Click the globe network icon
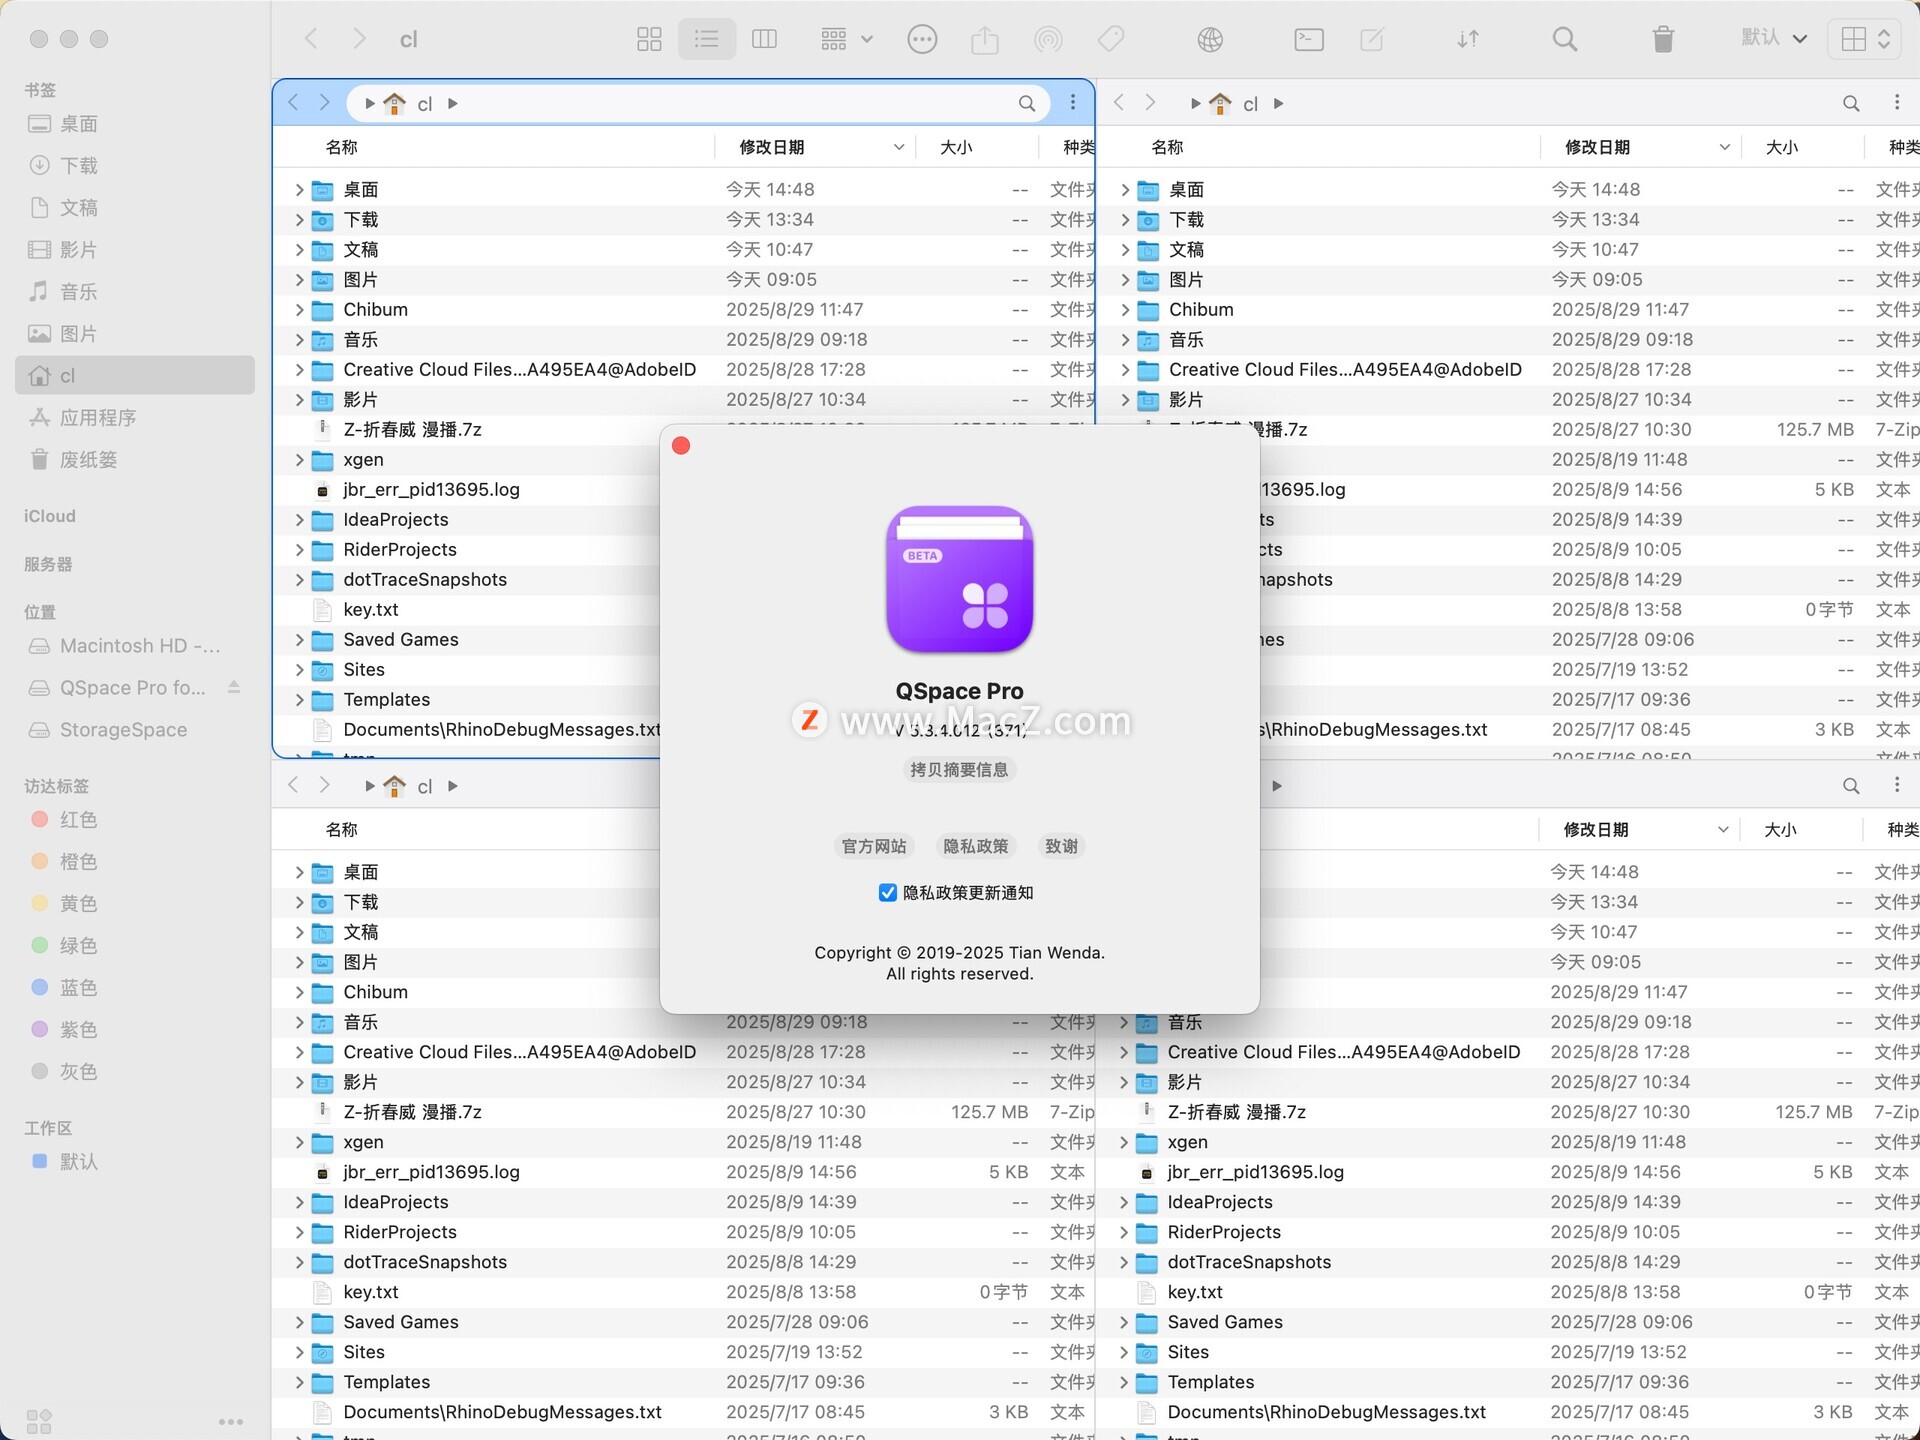This screenshot has height=1440, width=1920. click(1210, 39)
